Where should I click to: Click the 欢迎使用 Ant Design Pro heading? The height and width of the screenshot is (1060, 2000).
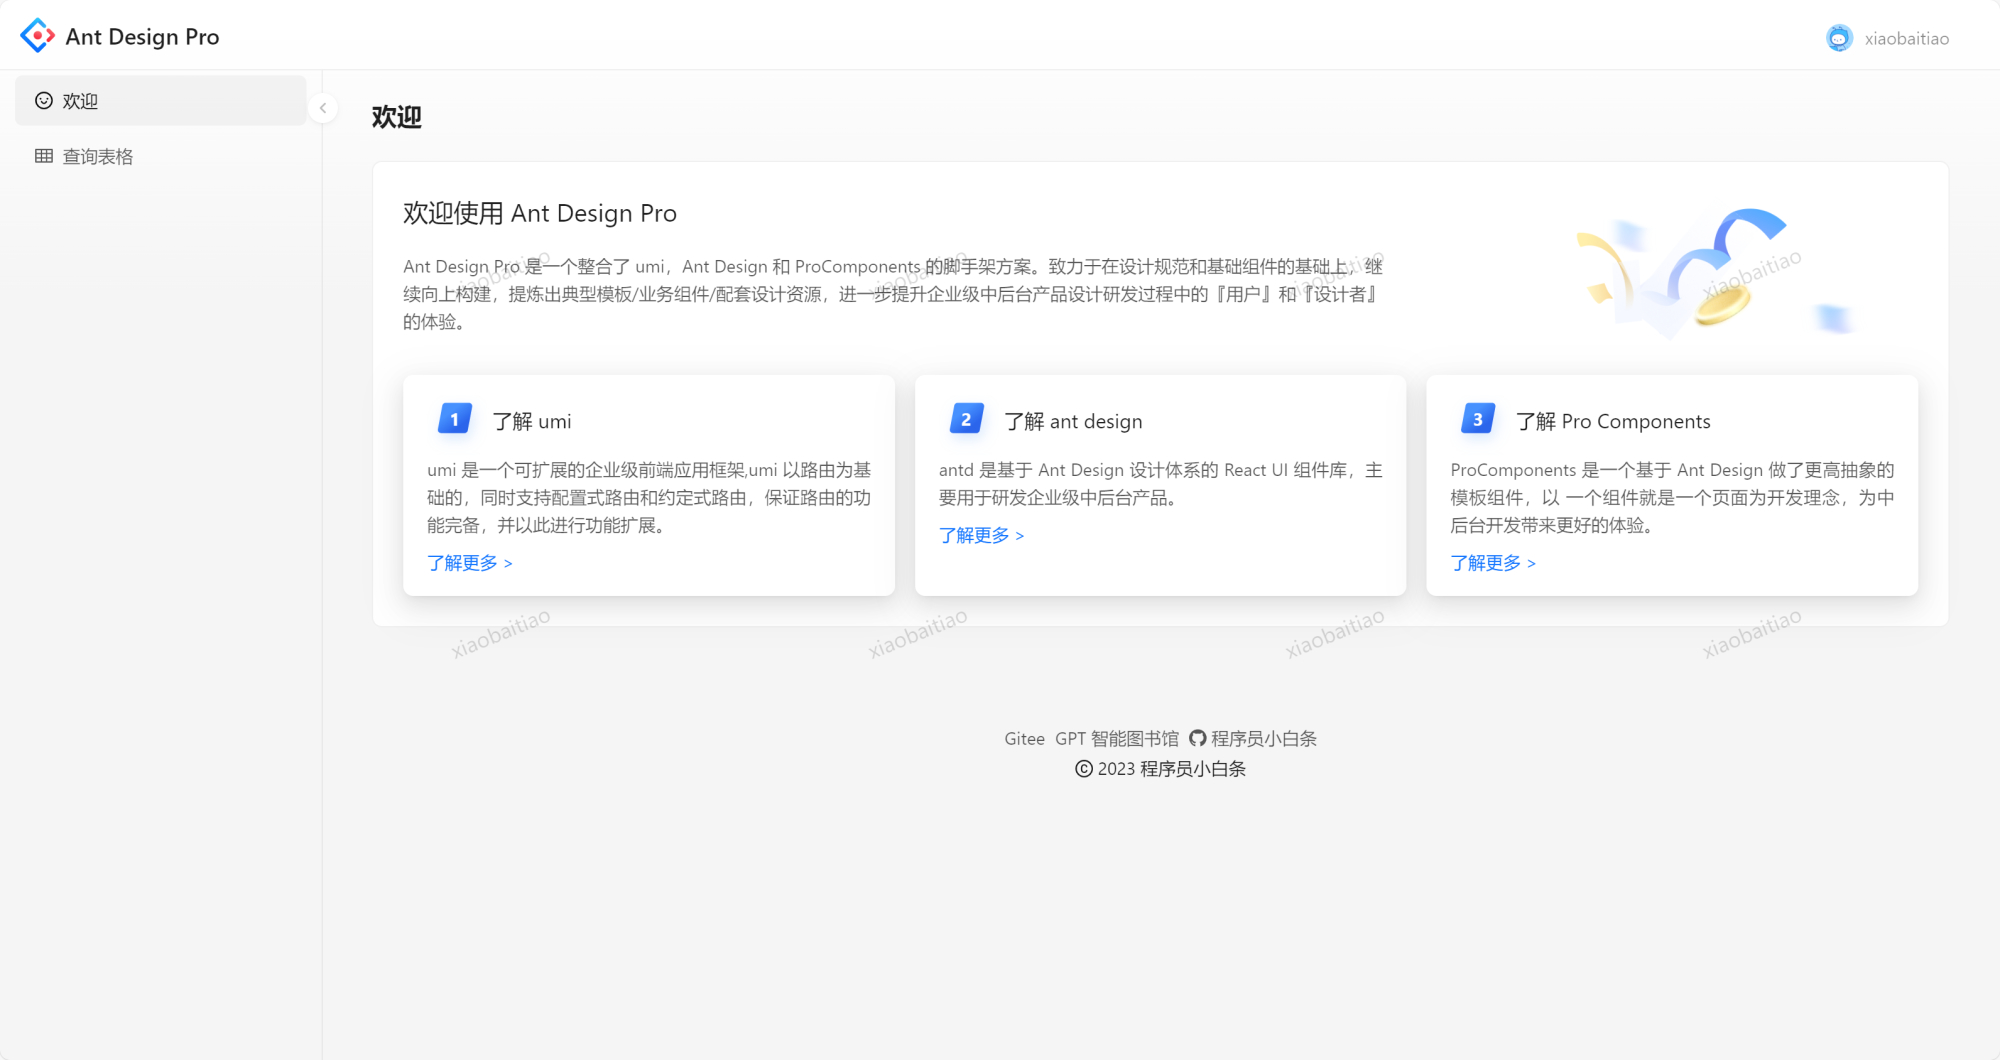[x=540, y=213]
